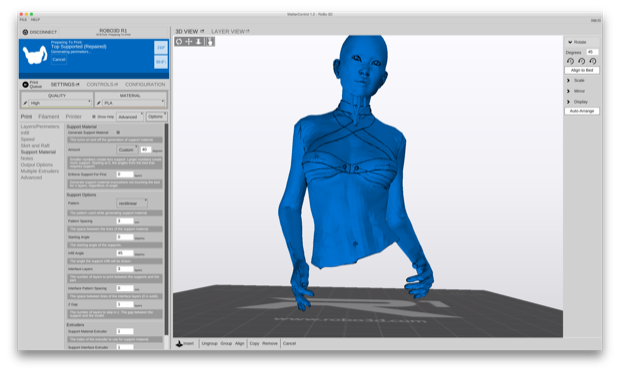
Task: Click the Pattern Spacing input field
Action: click(125, 221)
